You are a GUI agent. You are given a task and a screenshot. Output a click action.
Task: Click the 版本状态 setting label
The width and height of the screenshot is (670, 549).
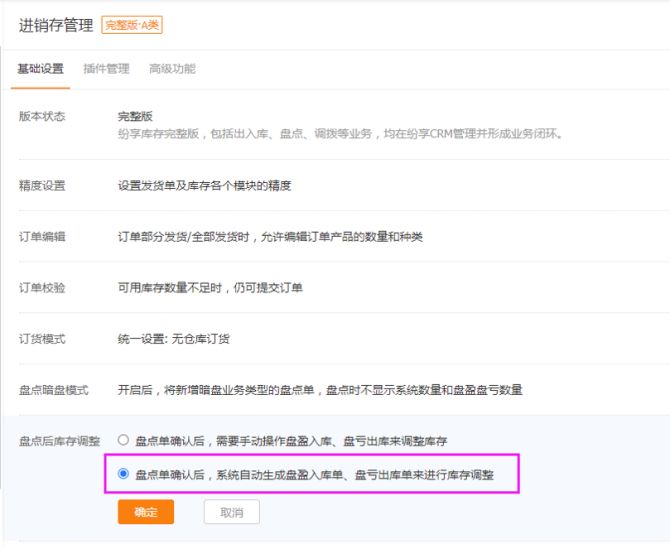coord(42,116)
